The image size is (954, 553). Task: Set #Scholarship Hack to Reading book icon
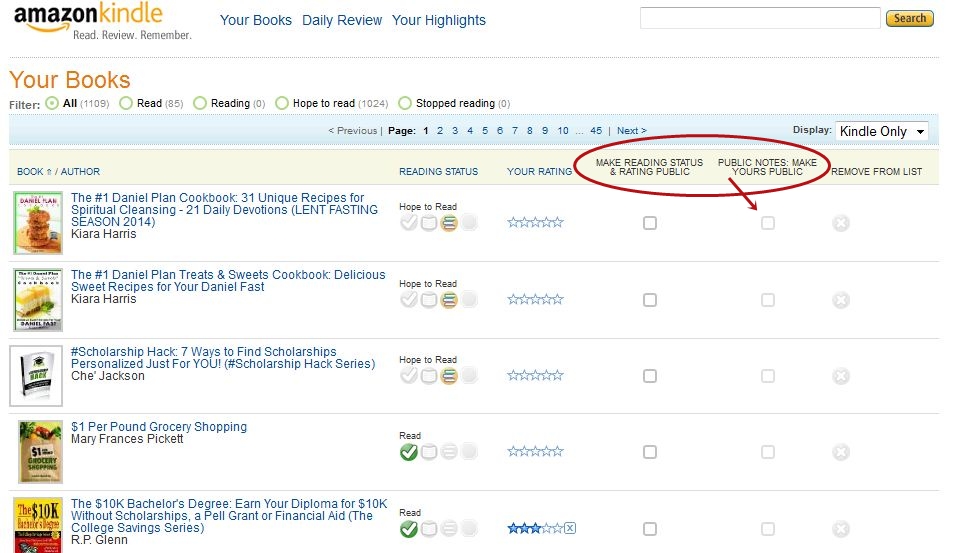(429, 375)
